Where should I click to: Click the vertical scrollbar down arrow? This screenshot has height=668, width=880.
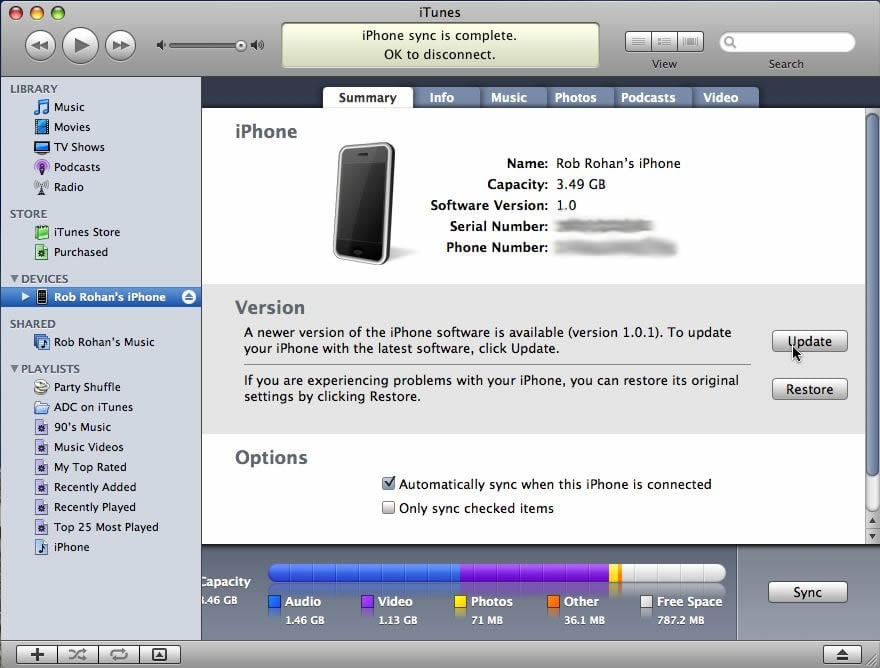point(872,536)
